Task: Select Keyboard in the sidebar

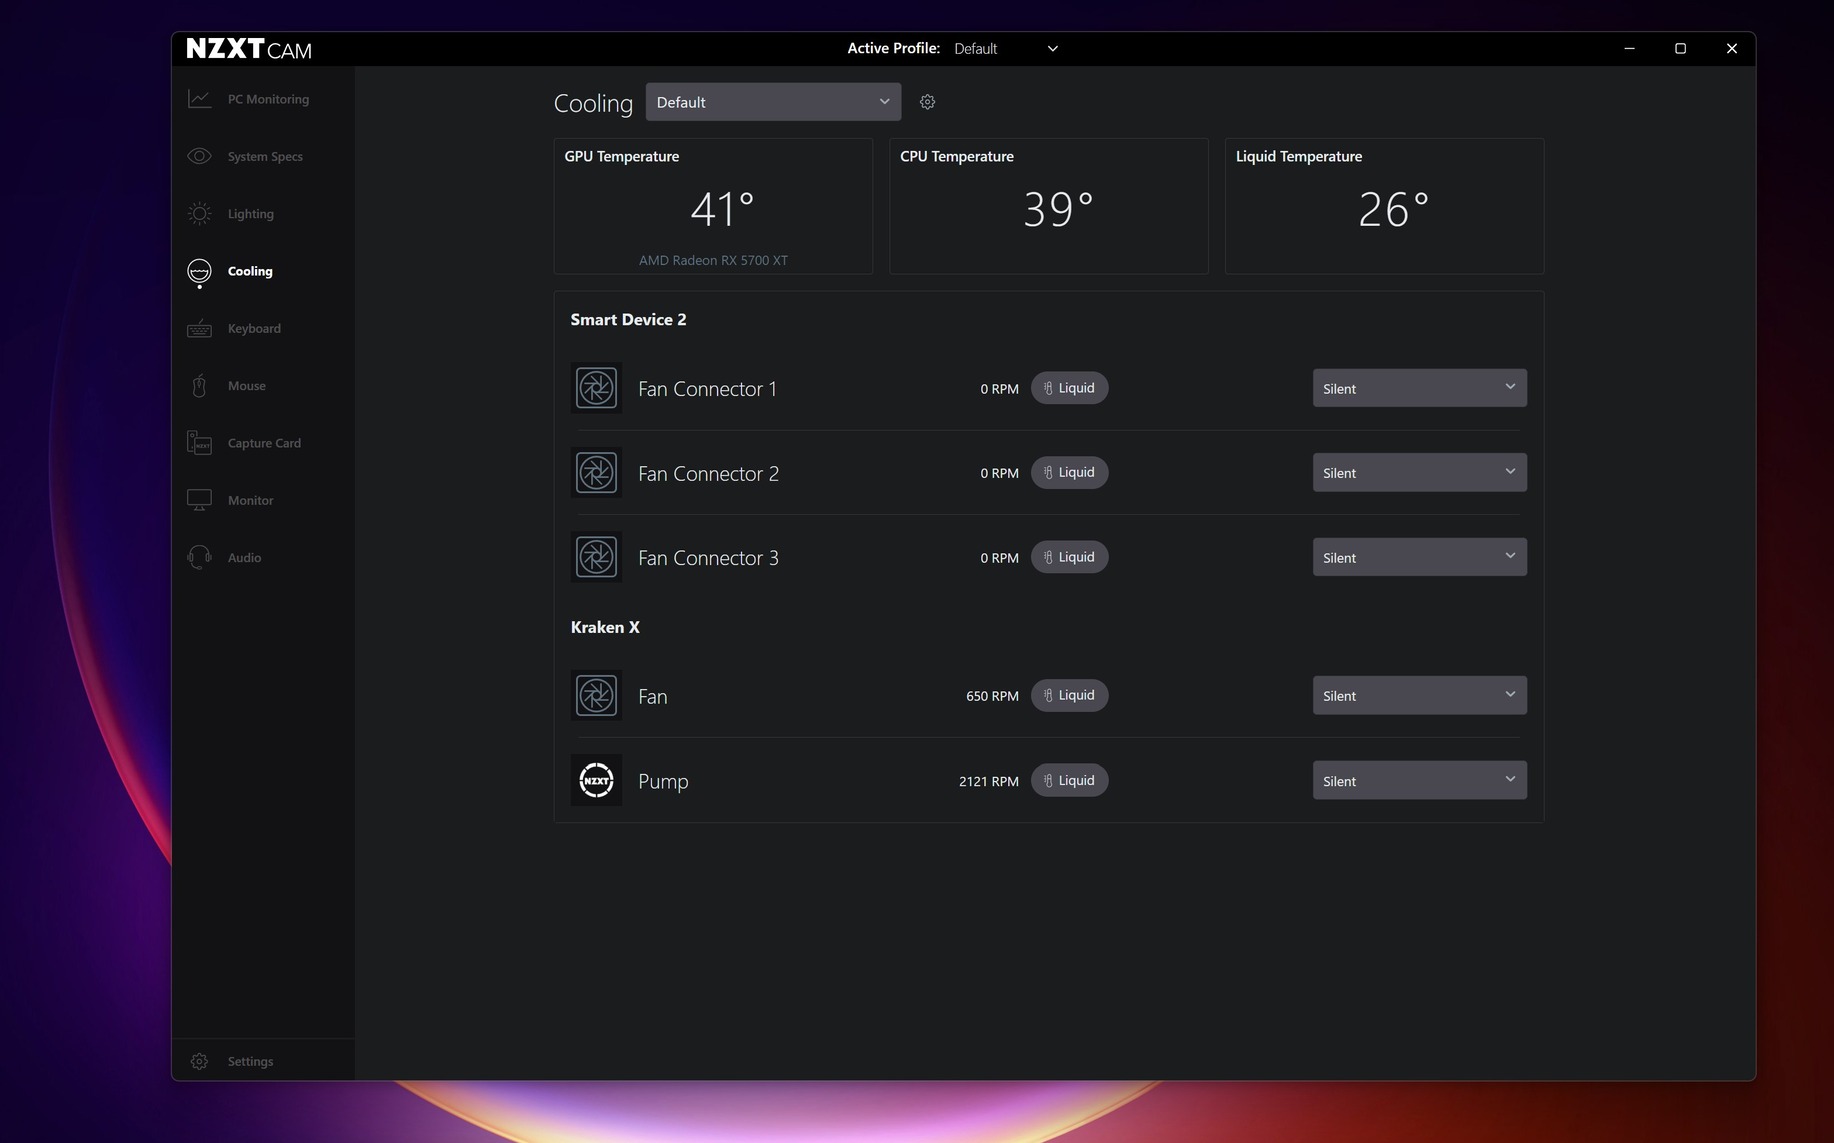Action: (x=254, y=329)
